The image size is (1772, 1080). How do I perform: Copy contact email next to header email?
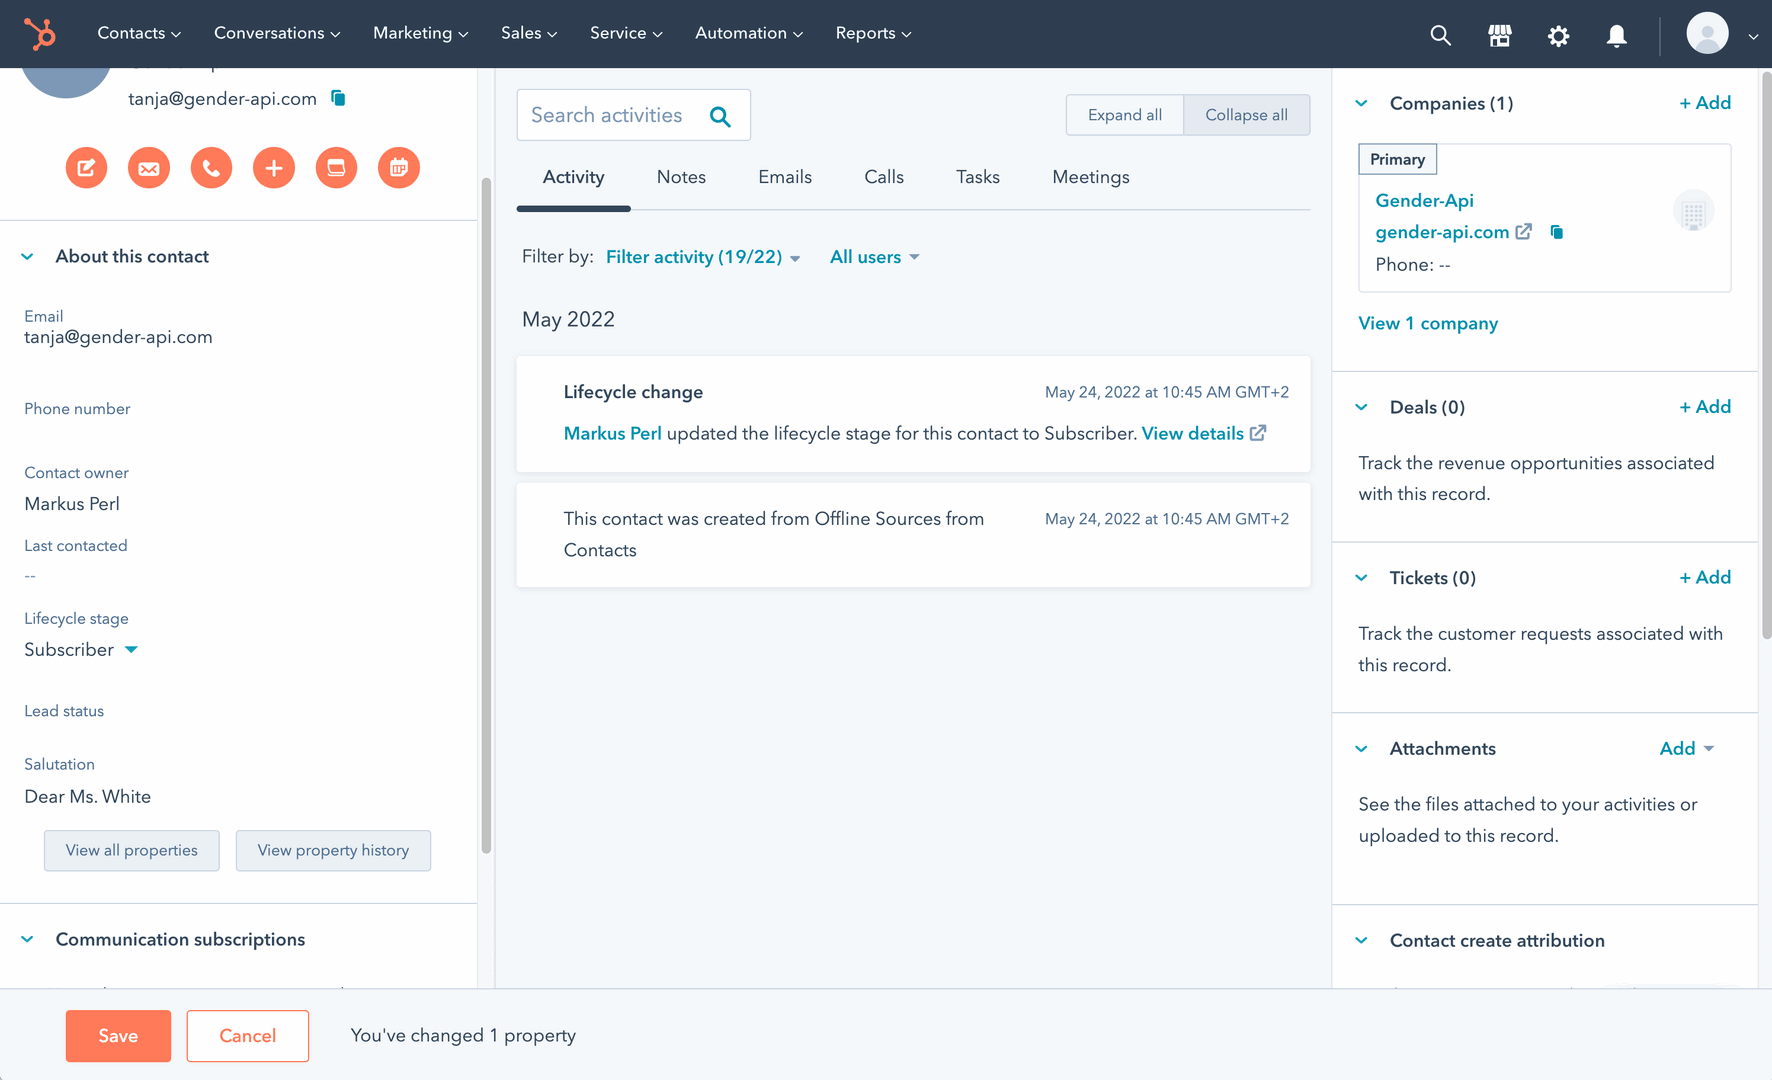(338, 98)
